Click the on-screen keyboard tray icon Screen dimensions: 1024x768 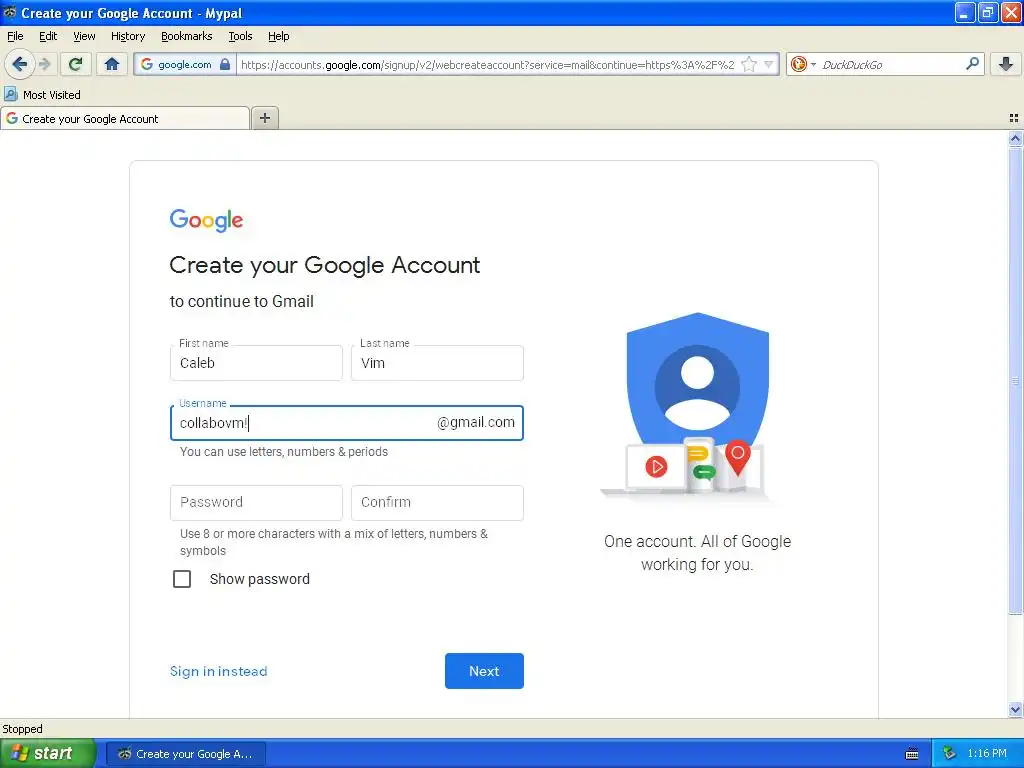tap(912, 754)
